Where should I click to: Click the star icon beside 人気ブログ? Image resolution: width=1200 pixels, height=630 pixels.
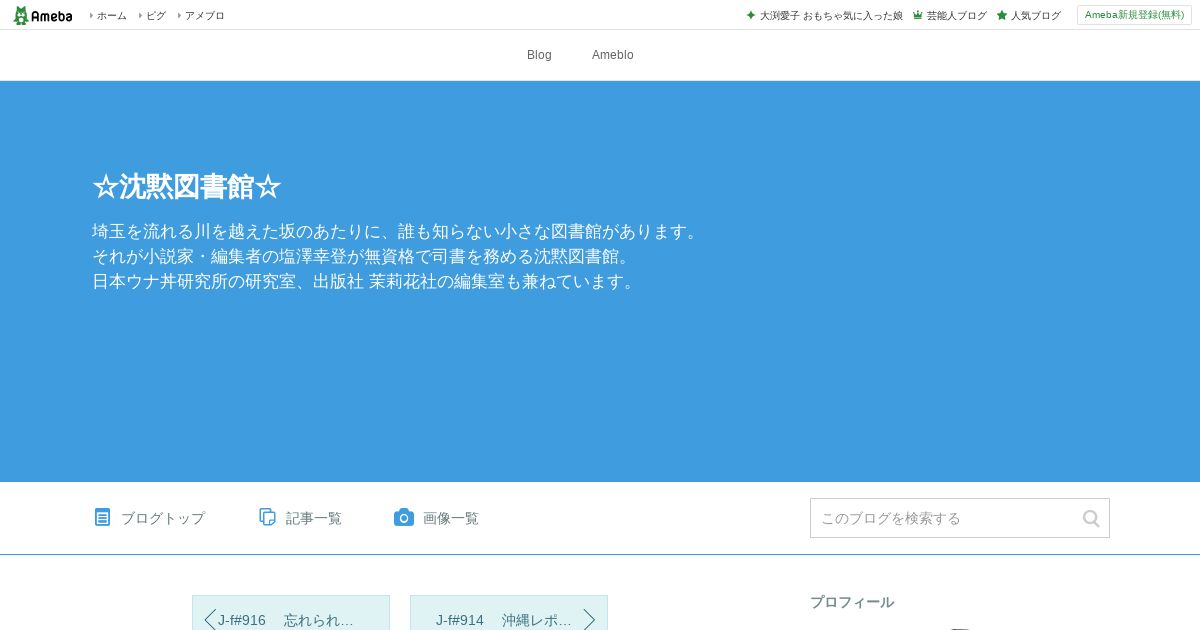pos(1002,15)
